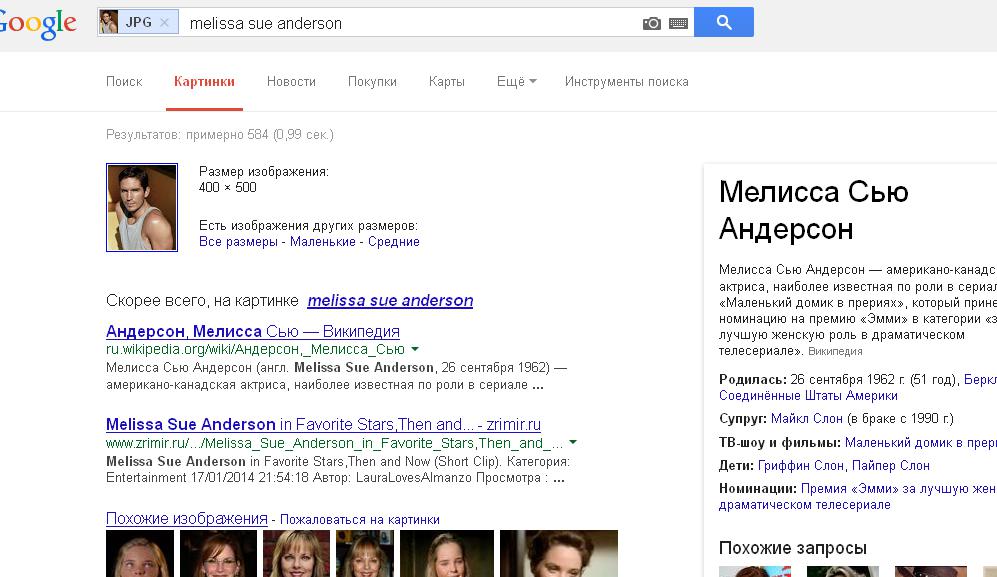Click the 400 × 500 image size text
The image size is (997, 577).
click(228, 187)
